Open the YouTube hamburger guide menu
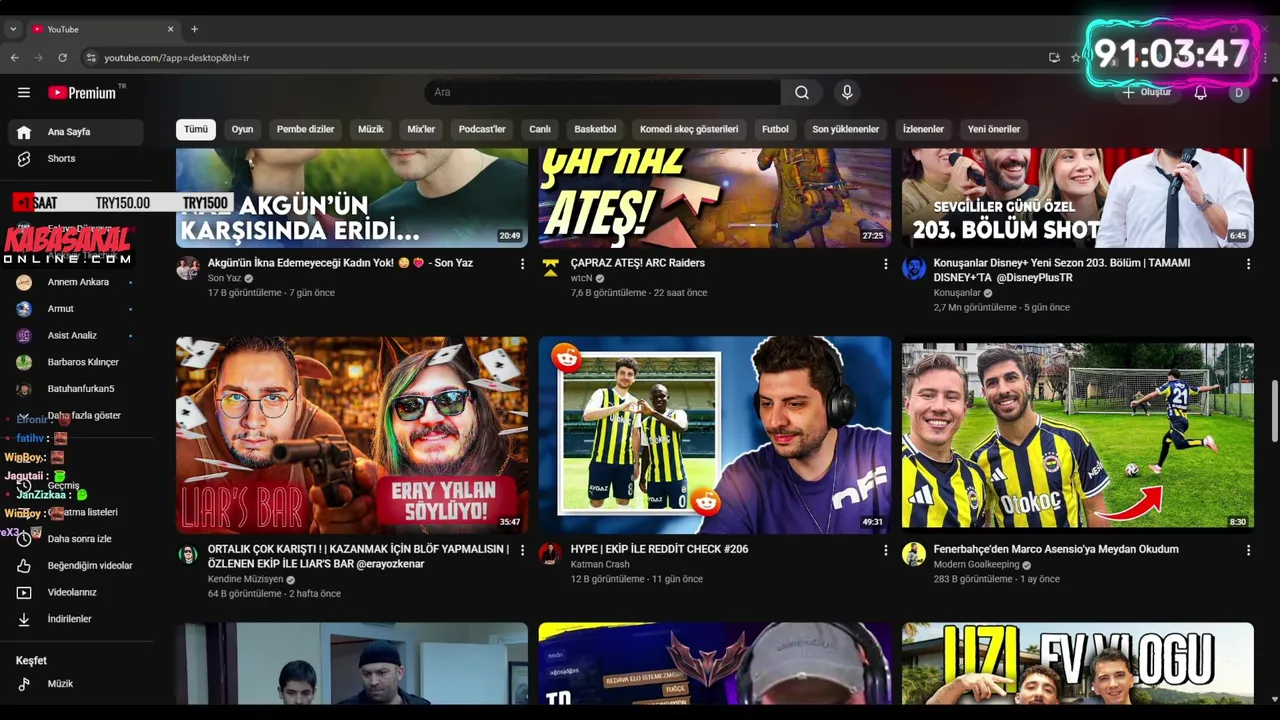The image size is (1280, 720). [x=24, y=92]
